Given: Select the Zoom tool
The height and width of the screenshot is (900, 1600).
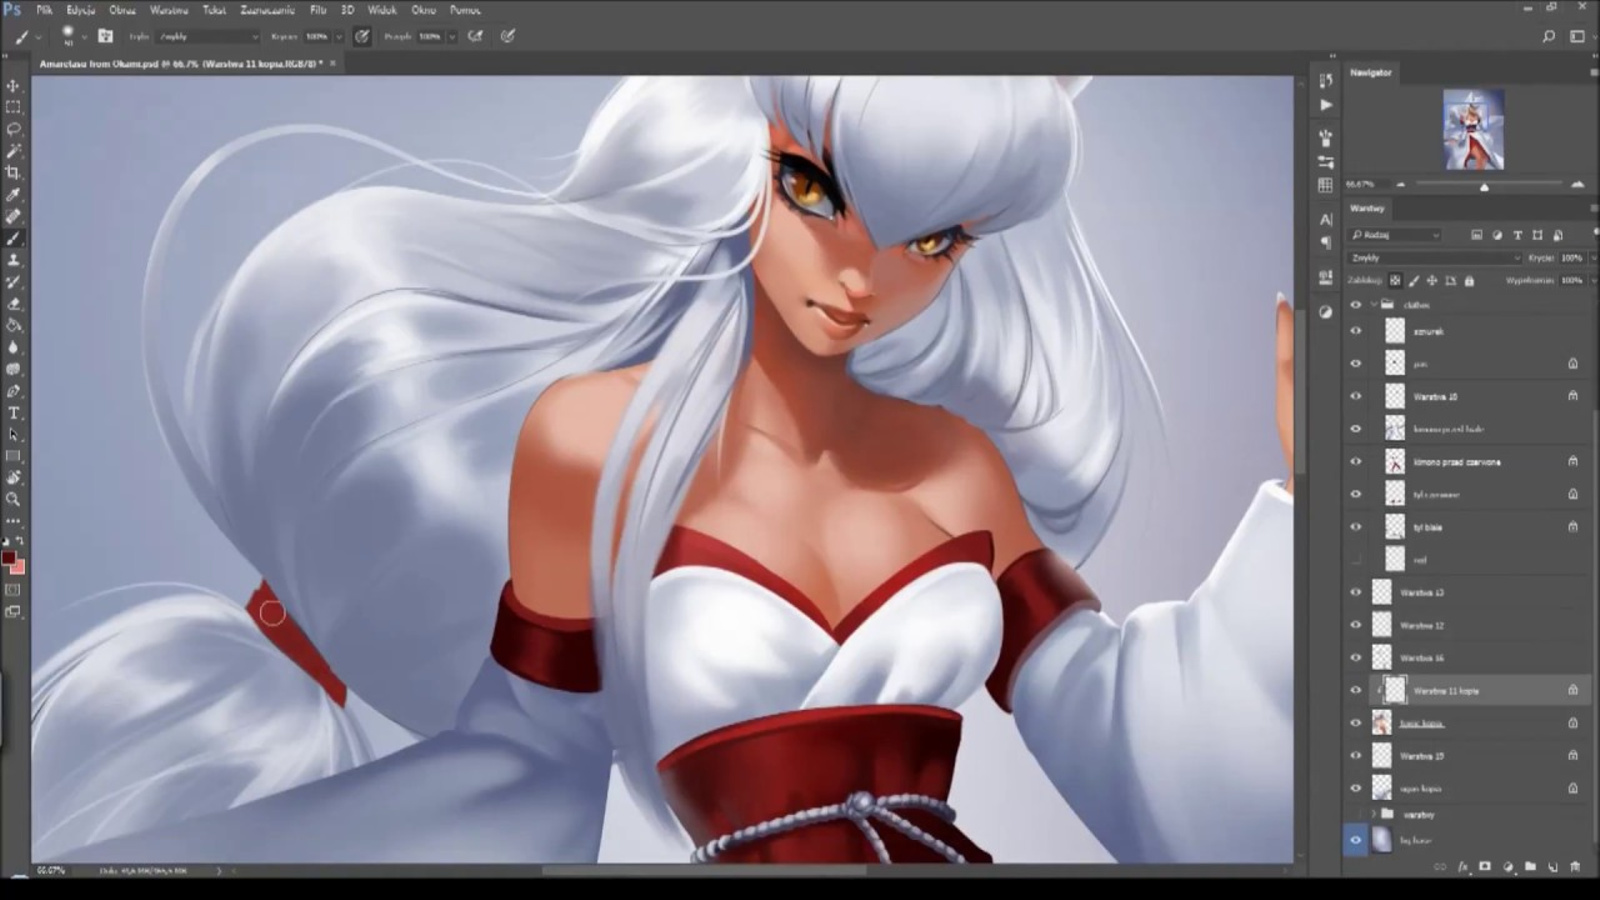Looking at the screenshot, I should click(13, 499).
